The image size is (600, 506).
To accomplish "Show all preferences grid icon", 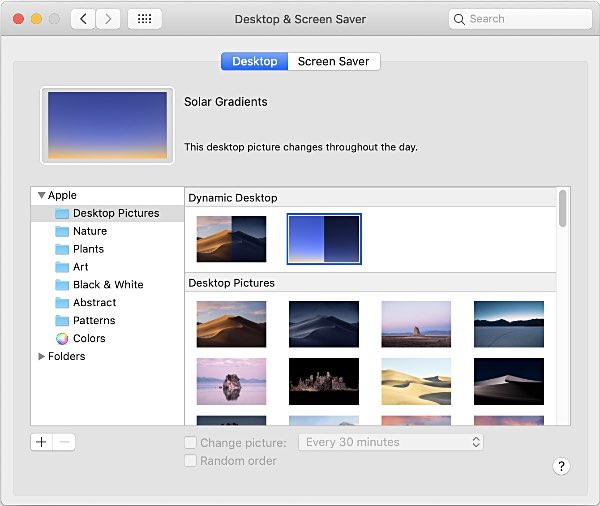I will 145,19.
